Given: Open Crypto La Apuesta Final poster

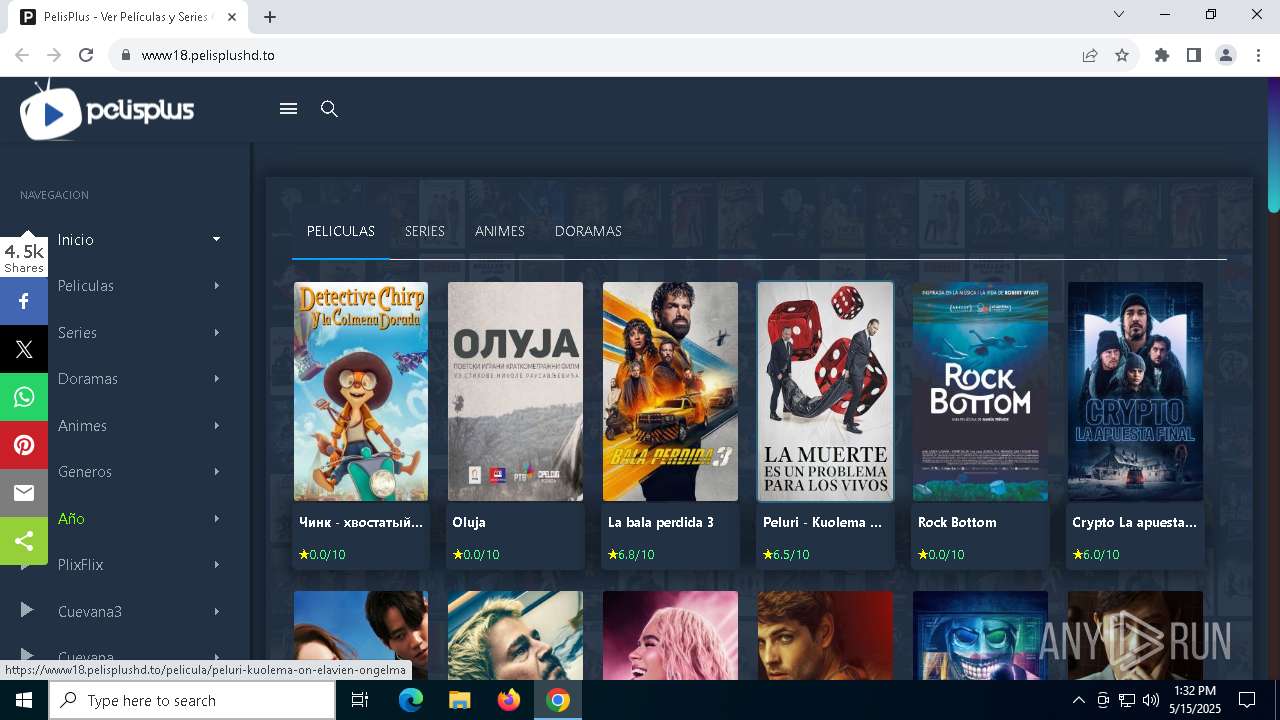Looking at the screenshot, I should 1135,391.
